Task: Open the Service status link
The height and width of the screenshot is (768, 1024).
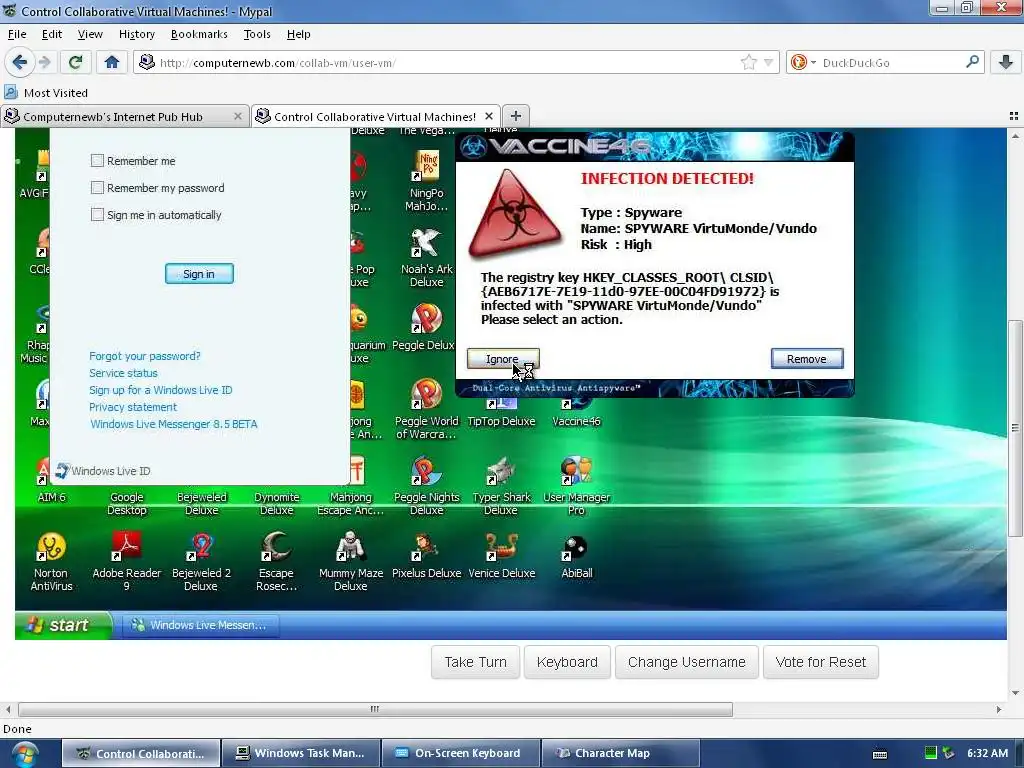Action: pyautogui.click(x=123, y=373)
